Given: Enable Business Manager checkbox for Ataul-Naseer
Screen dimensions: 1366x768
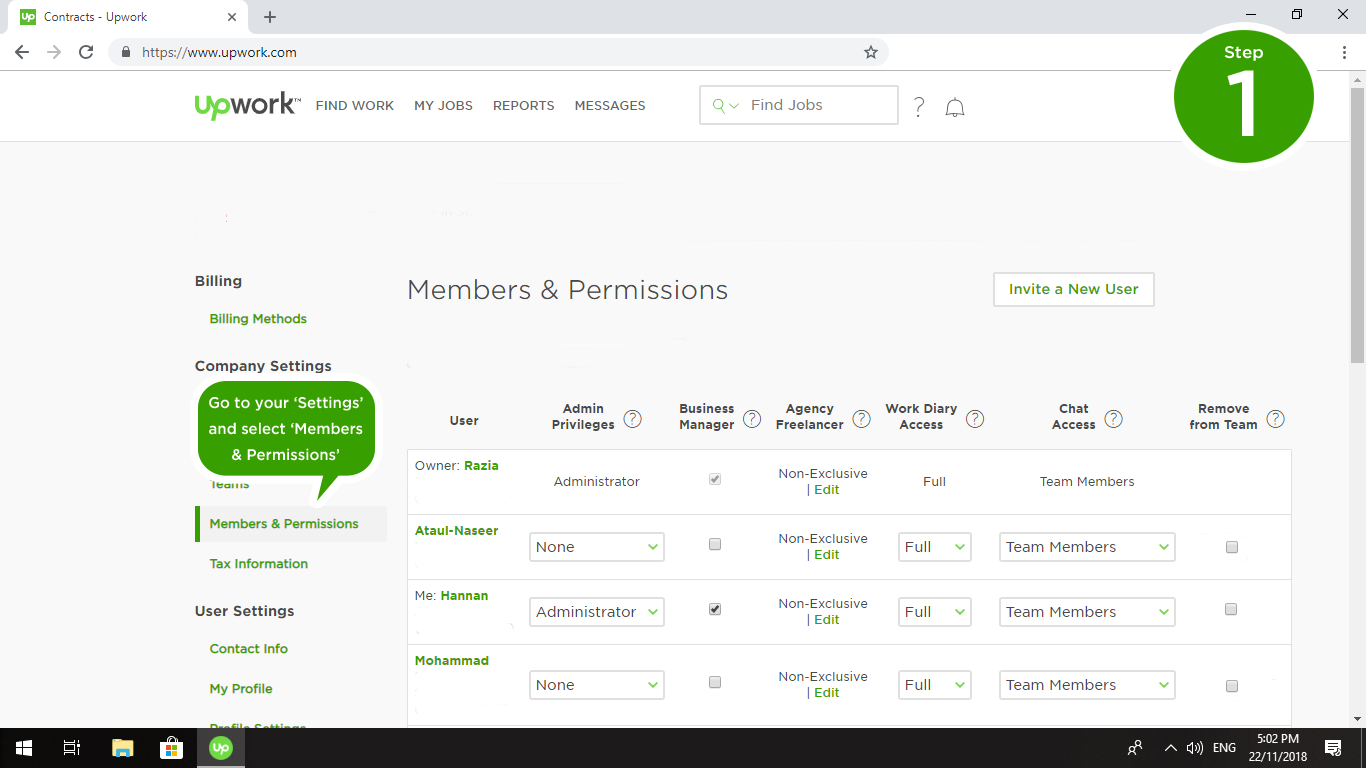Looking at the screenshot, I should 714,545.
